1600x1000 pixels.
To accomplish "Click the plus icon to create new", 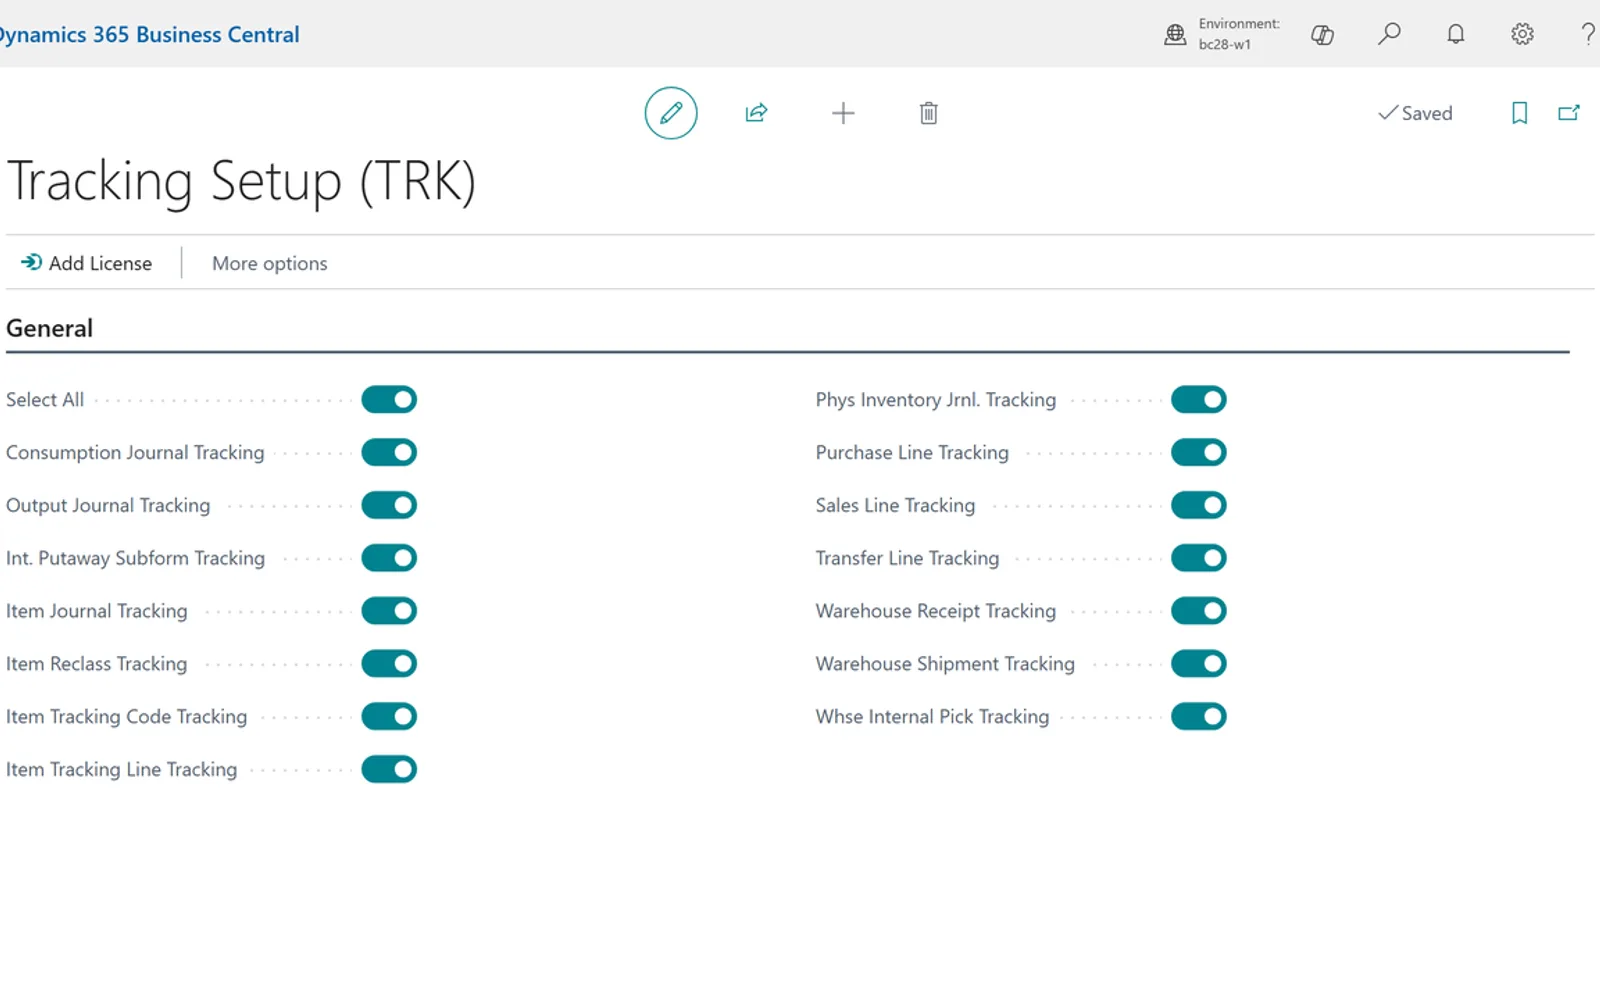I will point(843,113).
